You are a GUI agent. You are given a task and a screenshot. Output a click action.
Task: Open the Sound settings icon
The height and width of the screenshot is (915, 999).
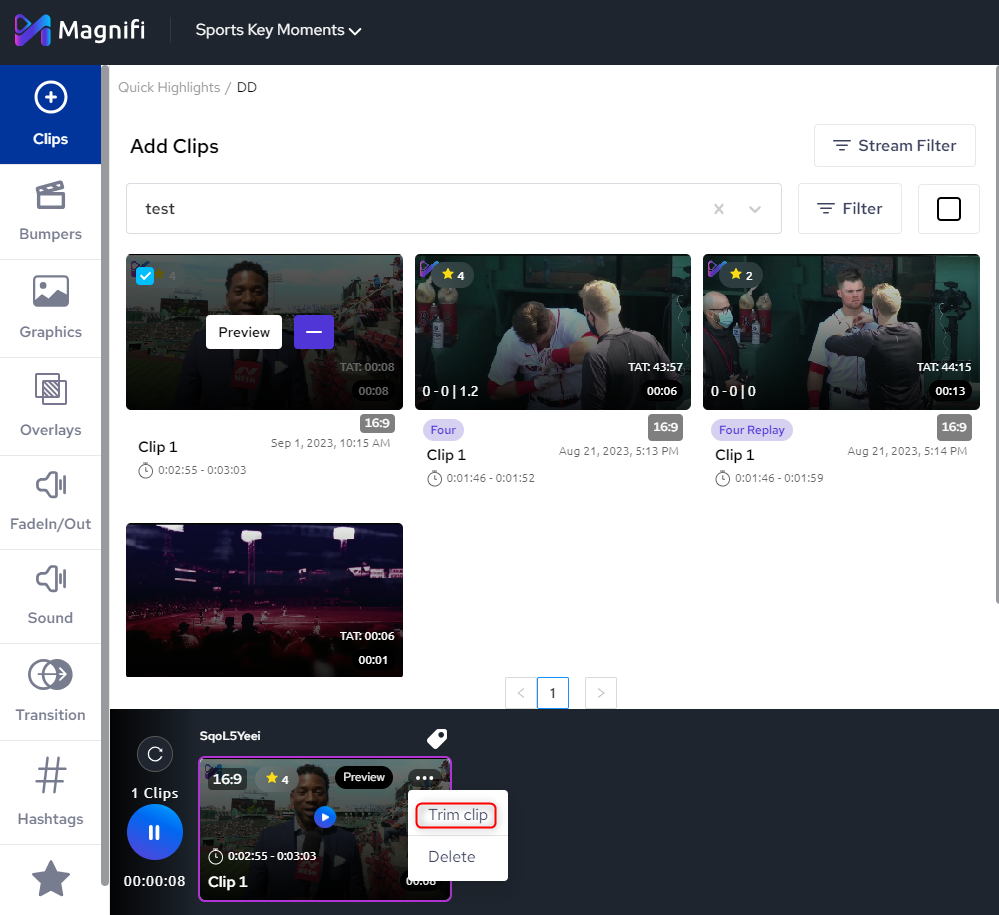(x=50, y=595)
